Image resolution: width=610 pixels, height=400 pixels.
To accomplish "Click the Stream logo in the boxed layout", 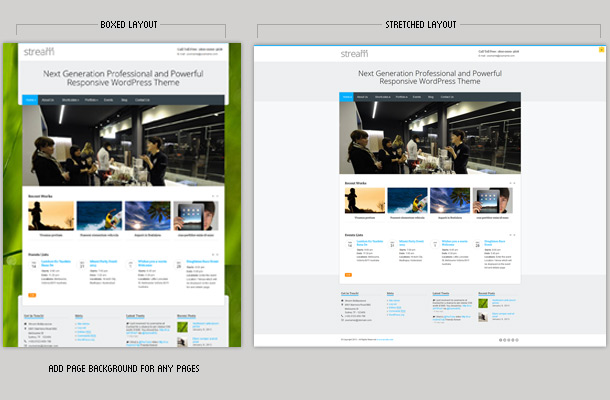I will 39,51.
